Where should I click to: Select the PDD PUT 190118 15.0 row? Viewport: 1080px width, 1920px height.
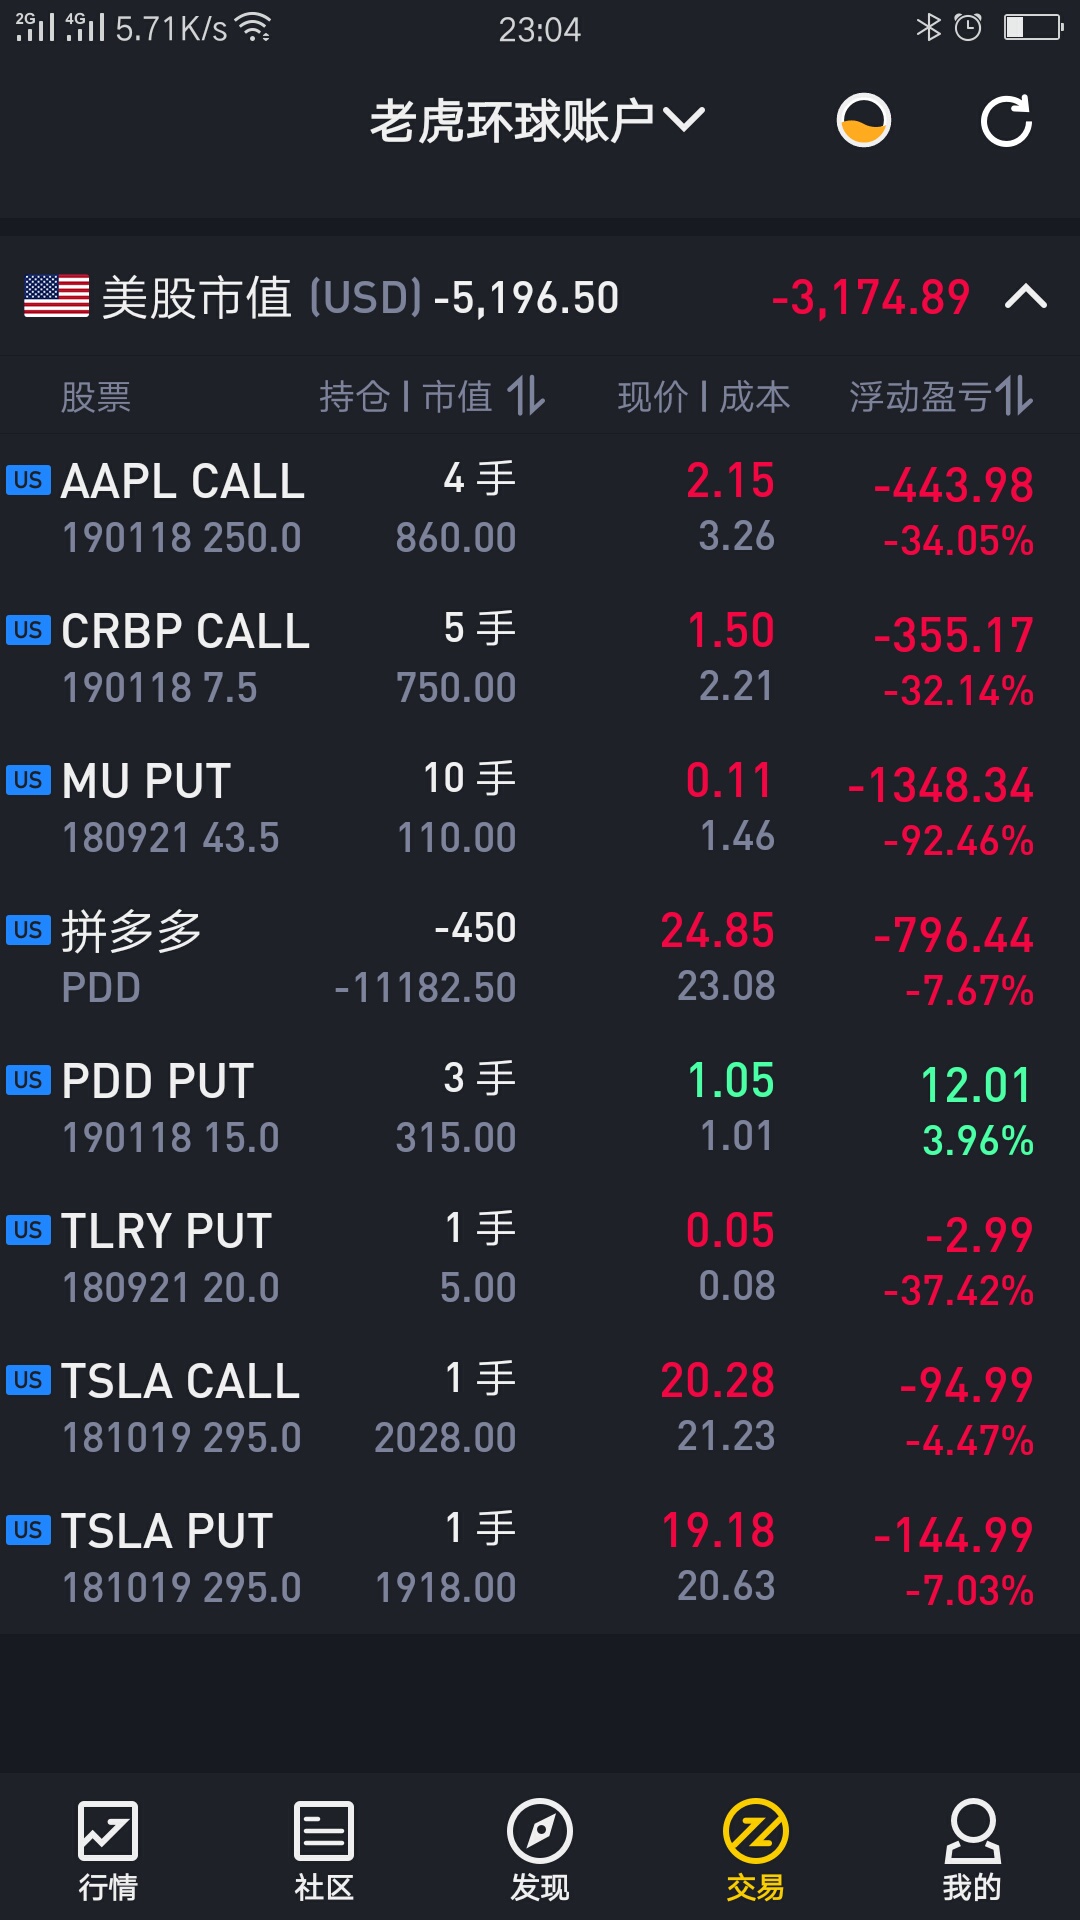pos(540,1109)
